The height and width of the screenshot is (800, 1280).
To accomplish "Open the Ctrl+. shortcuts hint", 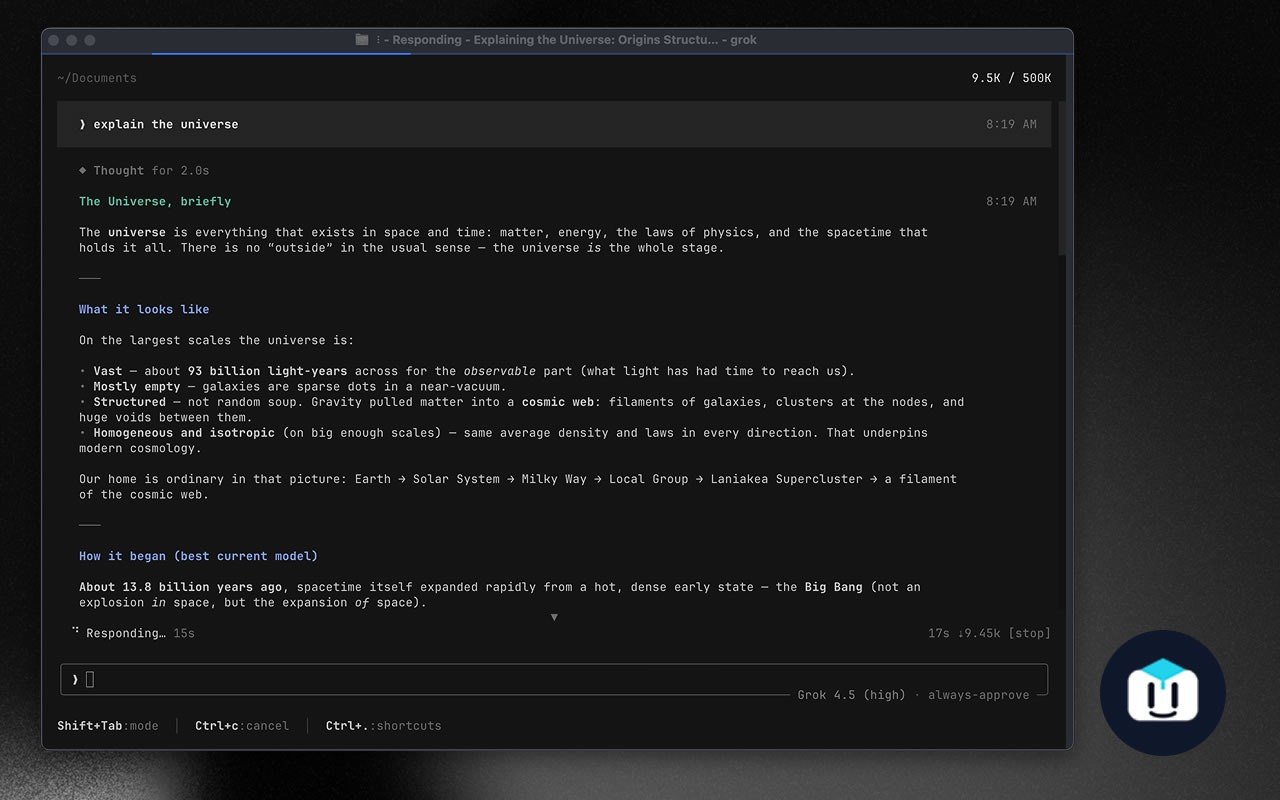I will coord(383,726).
